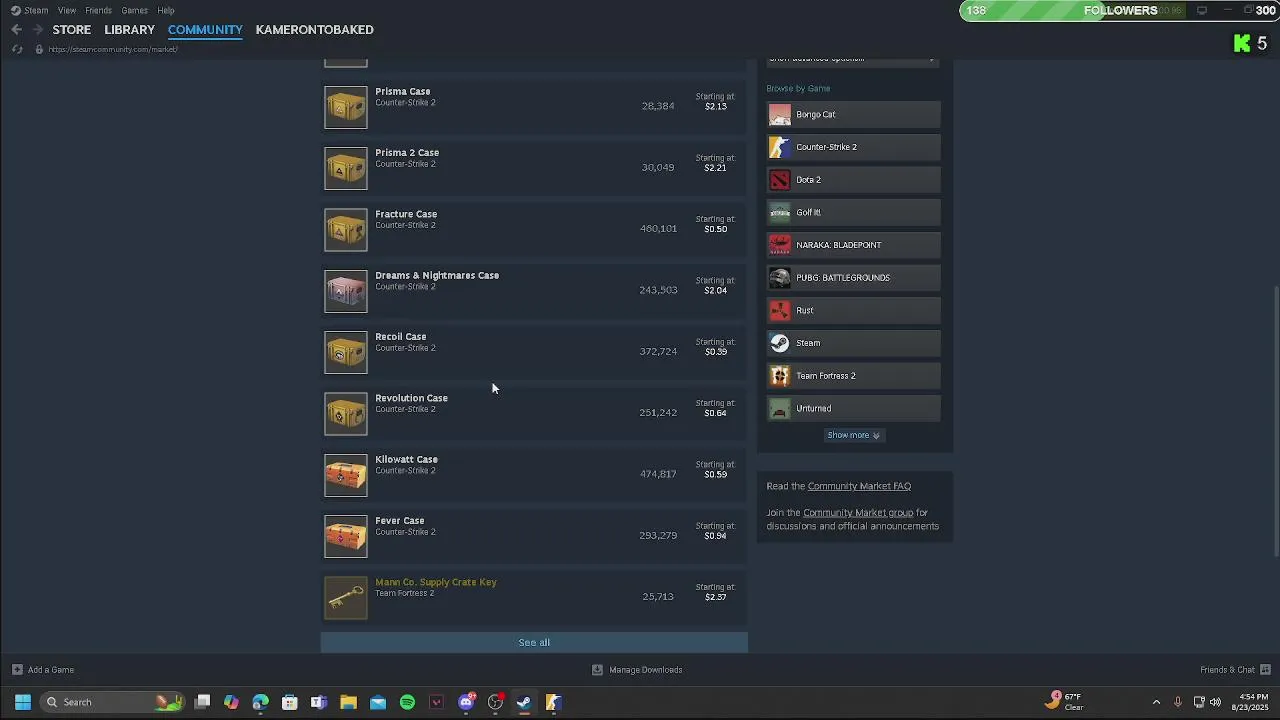Screen dimensions: 1280x720
Task: Open Microsoft Store from the taskbar
Action: coord(290,702)
